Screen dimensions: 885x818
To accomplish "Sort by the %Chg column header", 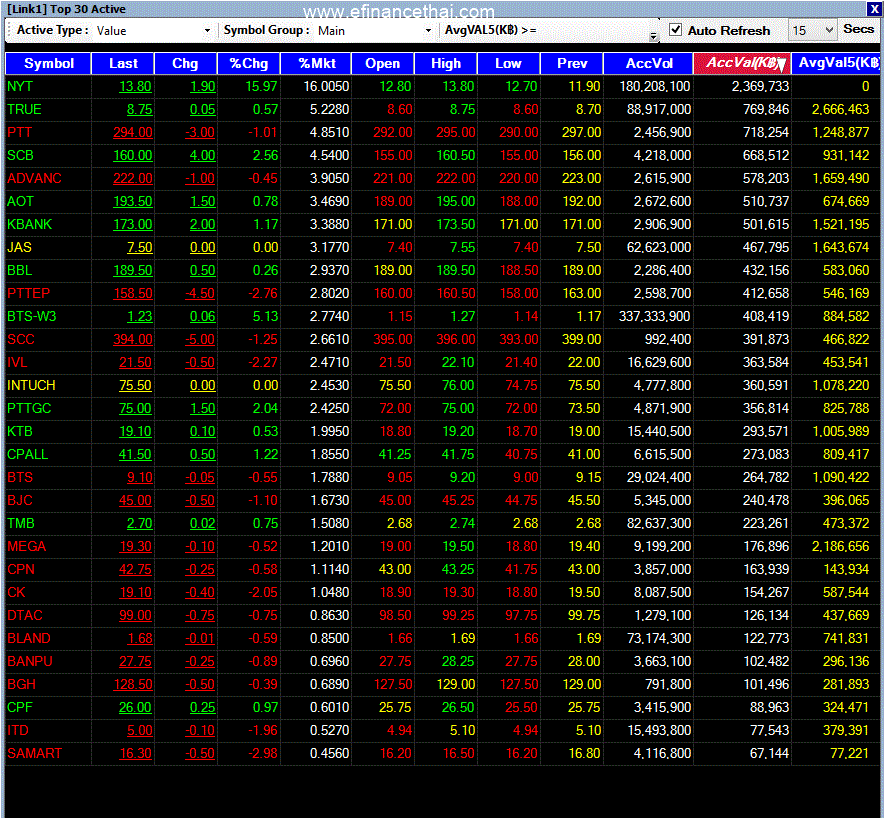I will coord(248,63).
